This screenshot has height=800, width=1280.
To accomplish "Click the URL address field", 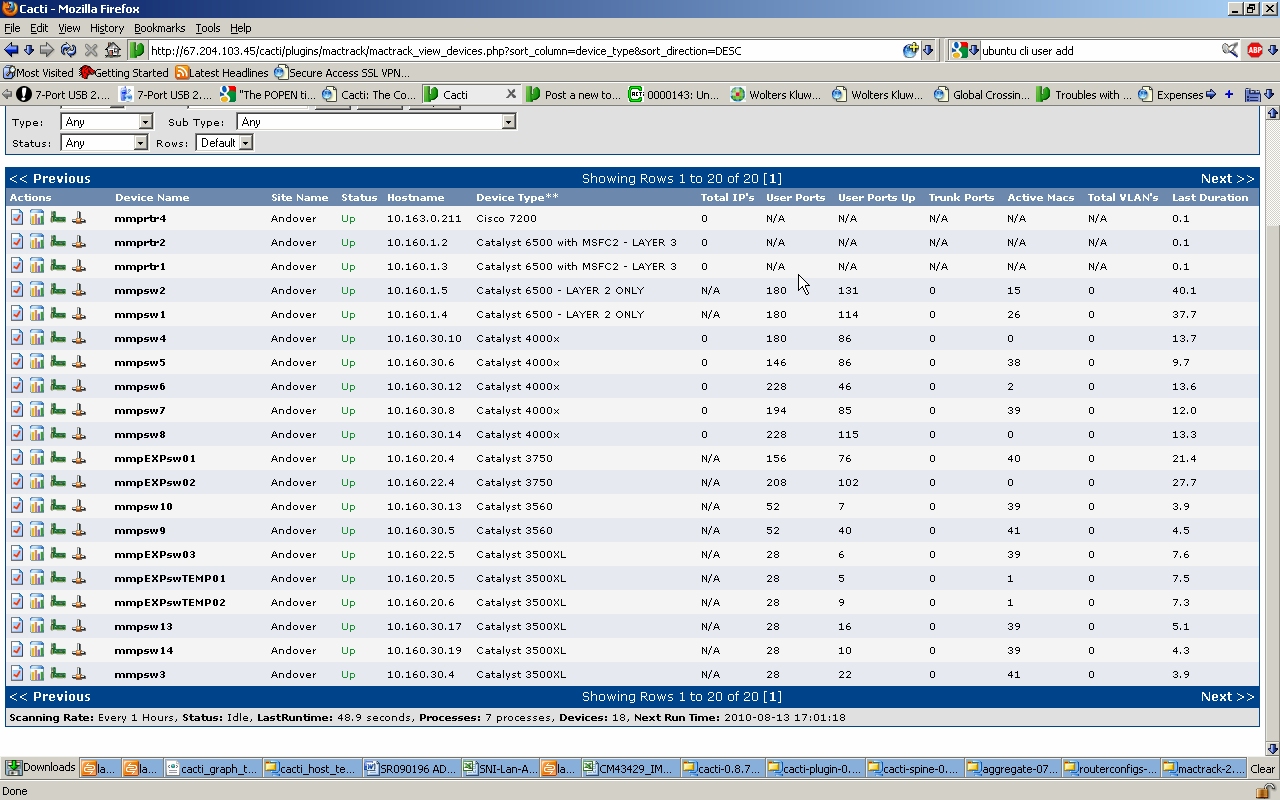I will pos(525,50).
